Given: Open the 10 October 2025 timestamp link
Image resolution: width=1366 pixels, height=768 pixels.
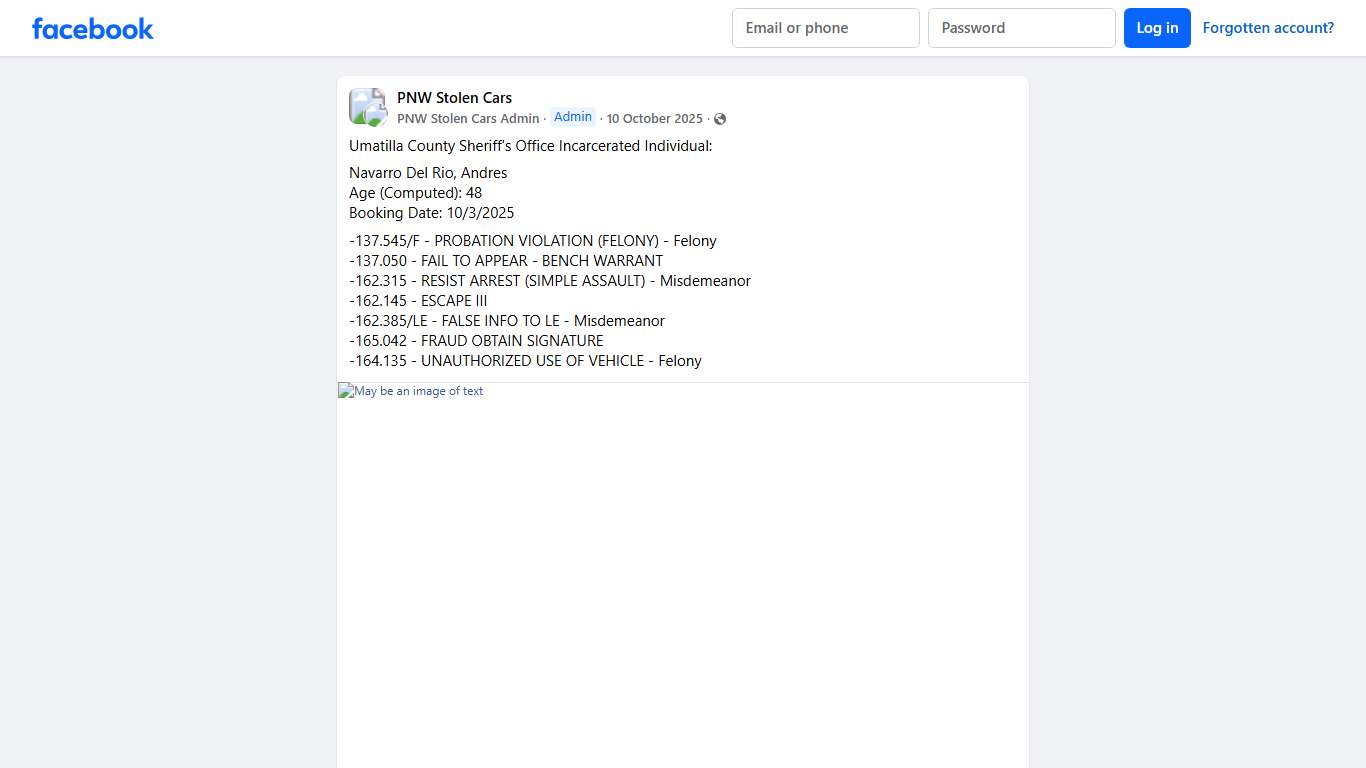Looking at the screenshot, I should [x=655, y=118].
